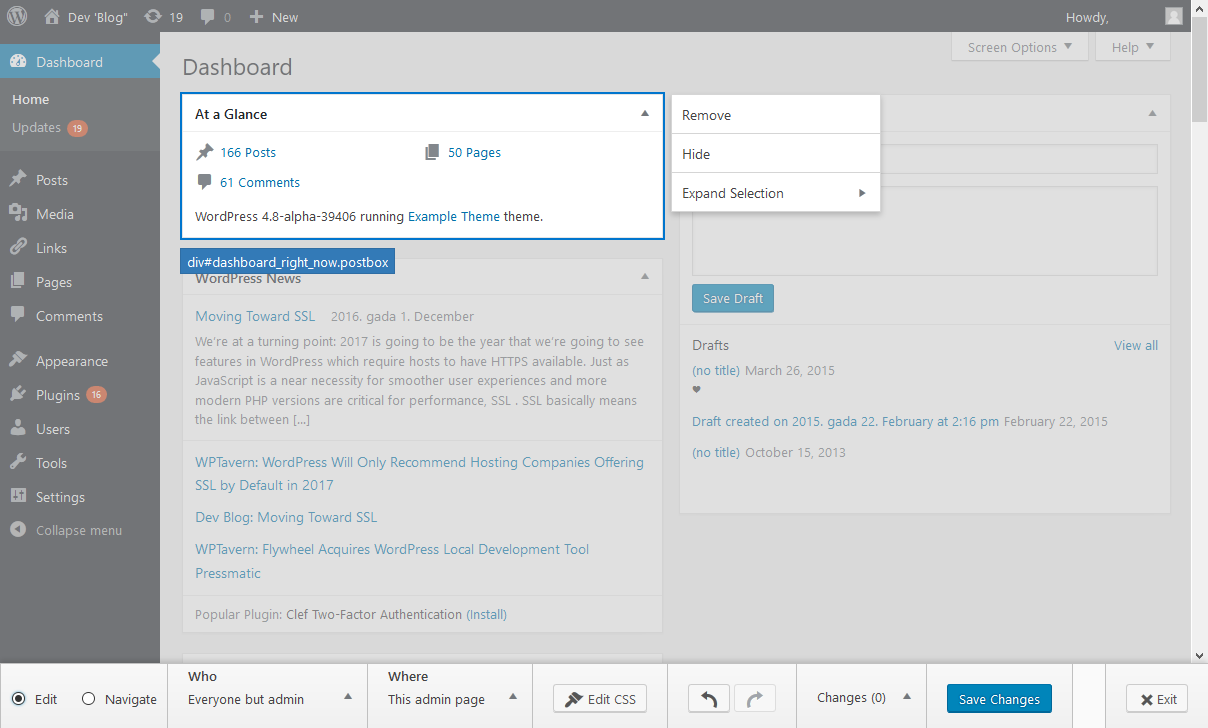
Task: Click the Collapse menu arrow icon
Action: click(x=18, y=530)
